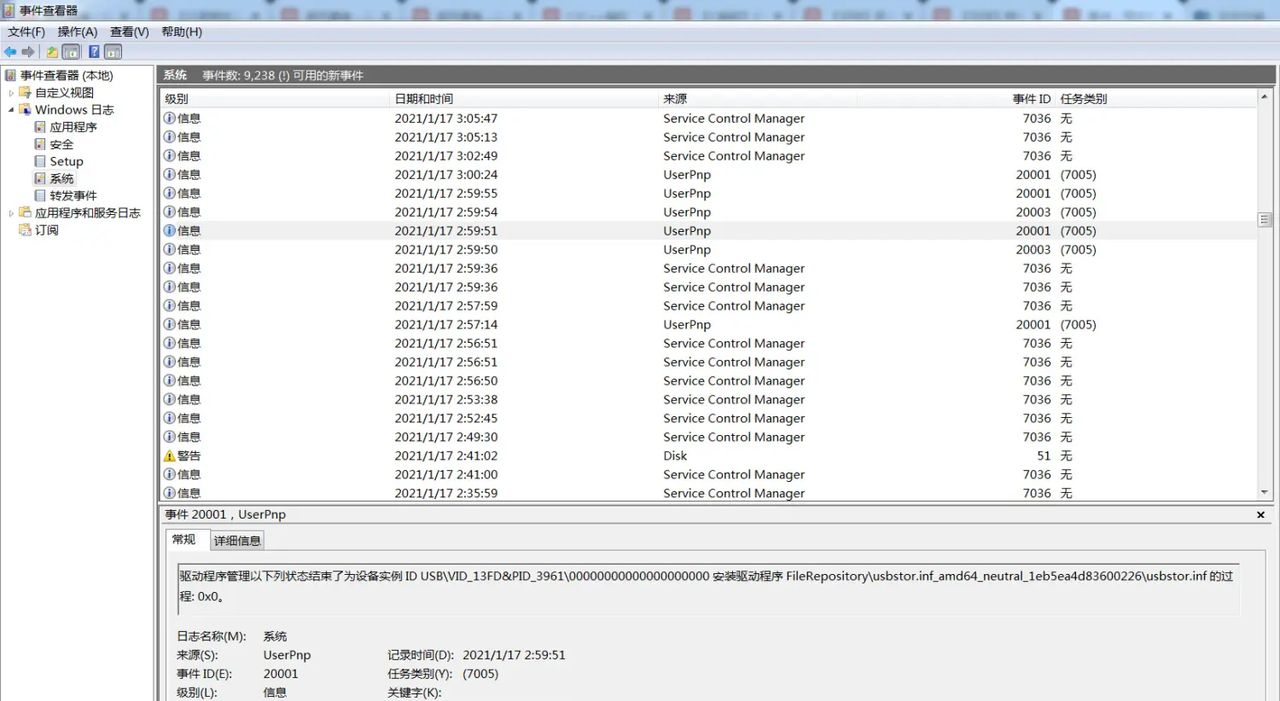Click the Setup log icon in tree

(40, 161)
